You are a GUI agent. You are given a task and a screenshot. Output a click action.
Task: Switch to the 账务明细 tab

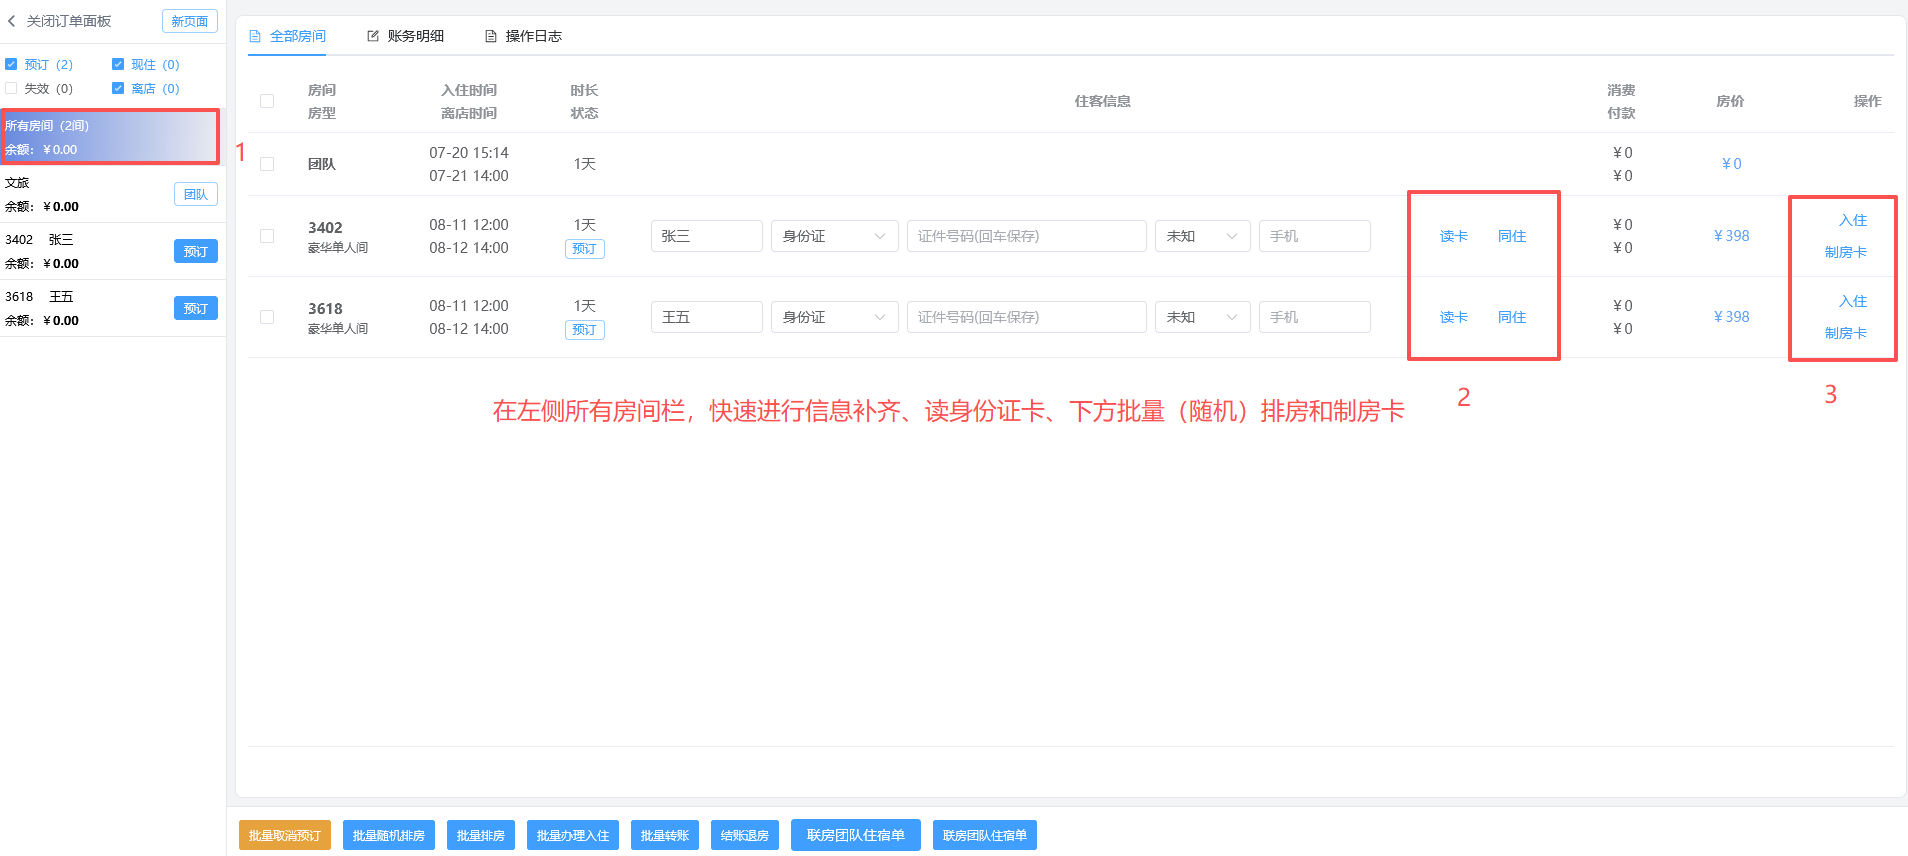click(x=405, y=36)
